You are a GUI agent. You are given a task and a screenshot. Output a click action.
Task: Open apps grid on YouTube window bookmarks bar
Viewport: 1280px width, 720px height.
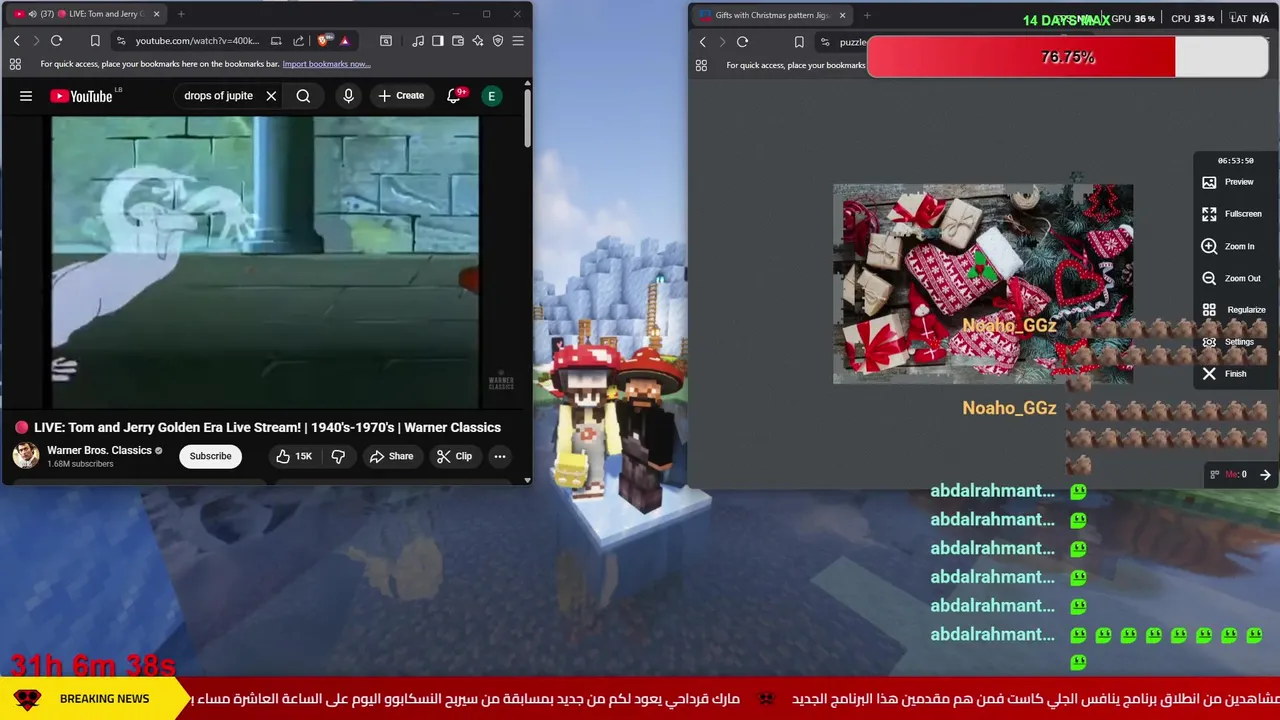[15, 64]
